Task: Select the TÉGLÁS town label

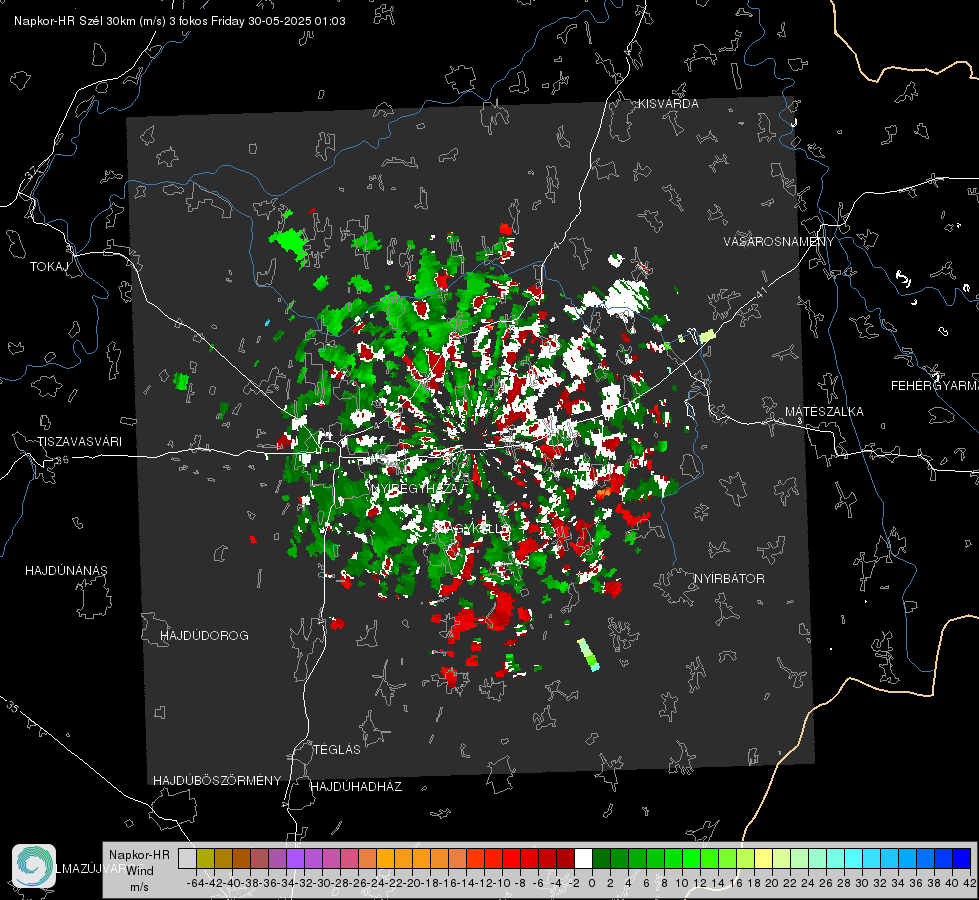Action: 337,750
